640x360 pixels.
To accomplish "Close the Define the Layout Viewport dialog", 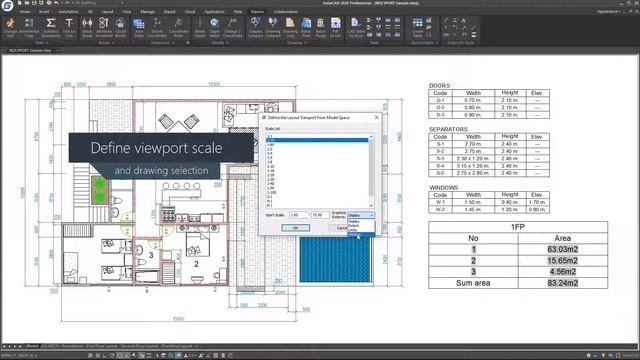I will tap(376, 118).
